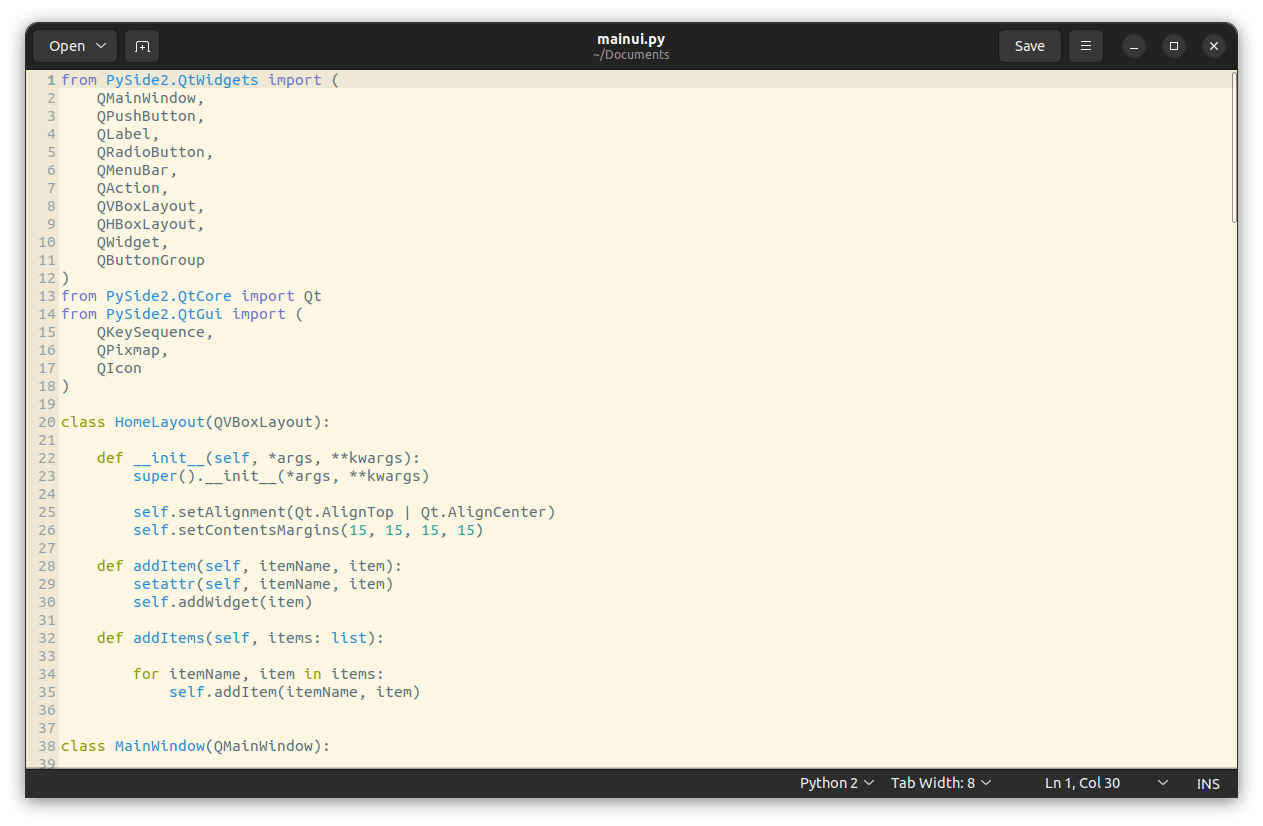
Task: Click the Save button
Action: click(x=1029, y=46)
